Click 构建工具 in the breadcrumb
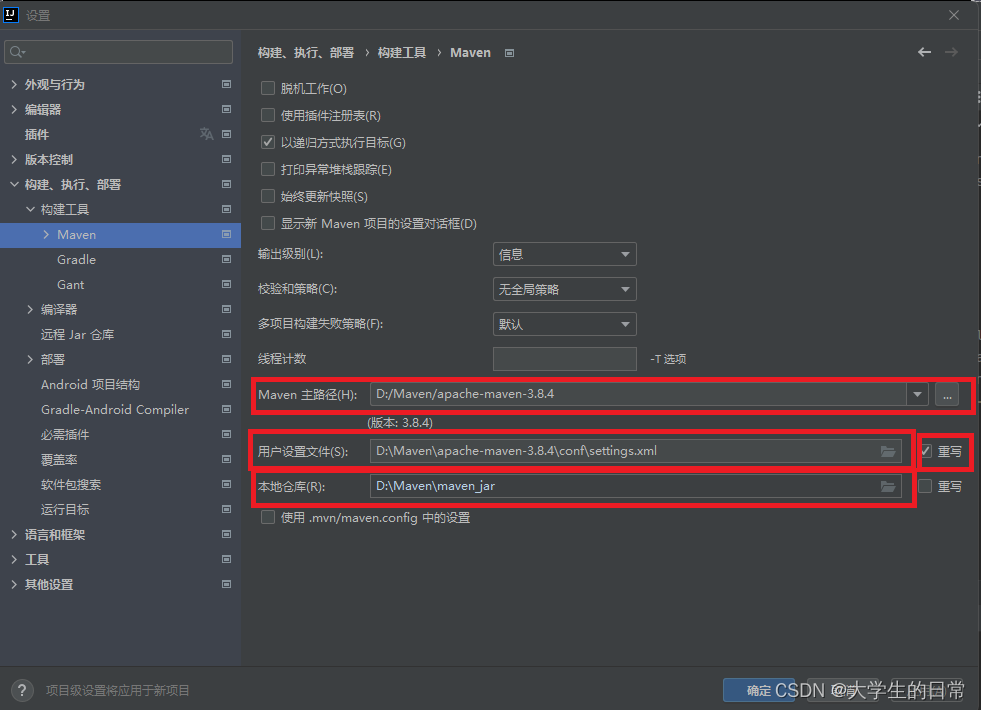 click(402, 53)
